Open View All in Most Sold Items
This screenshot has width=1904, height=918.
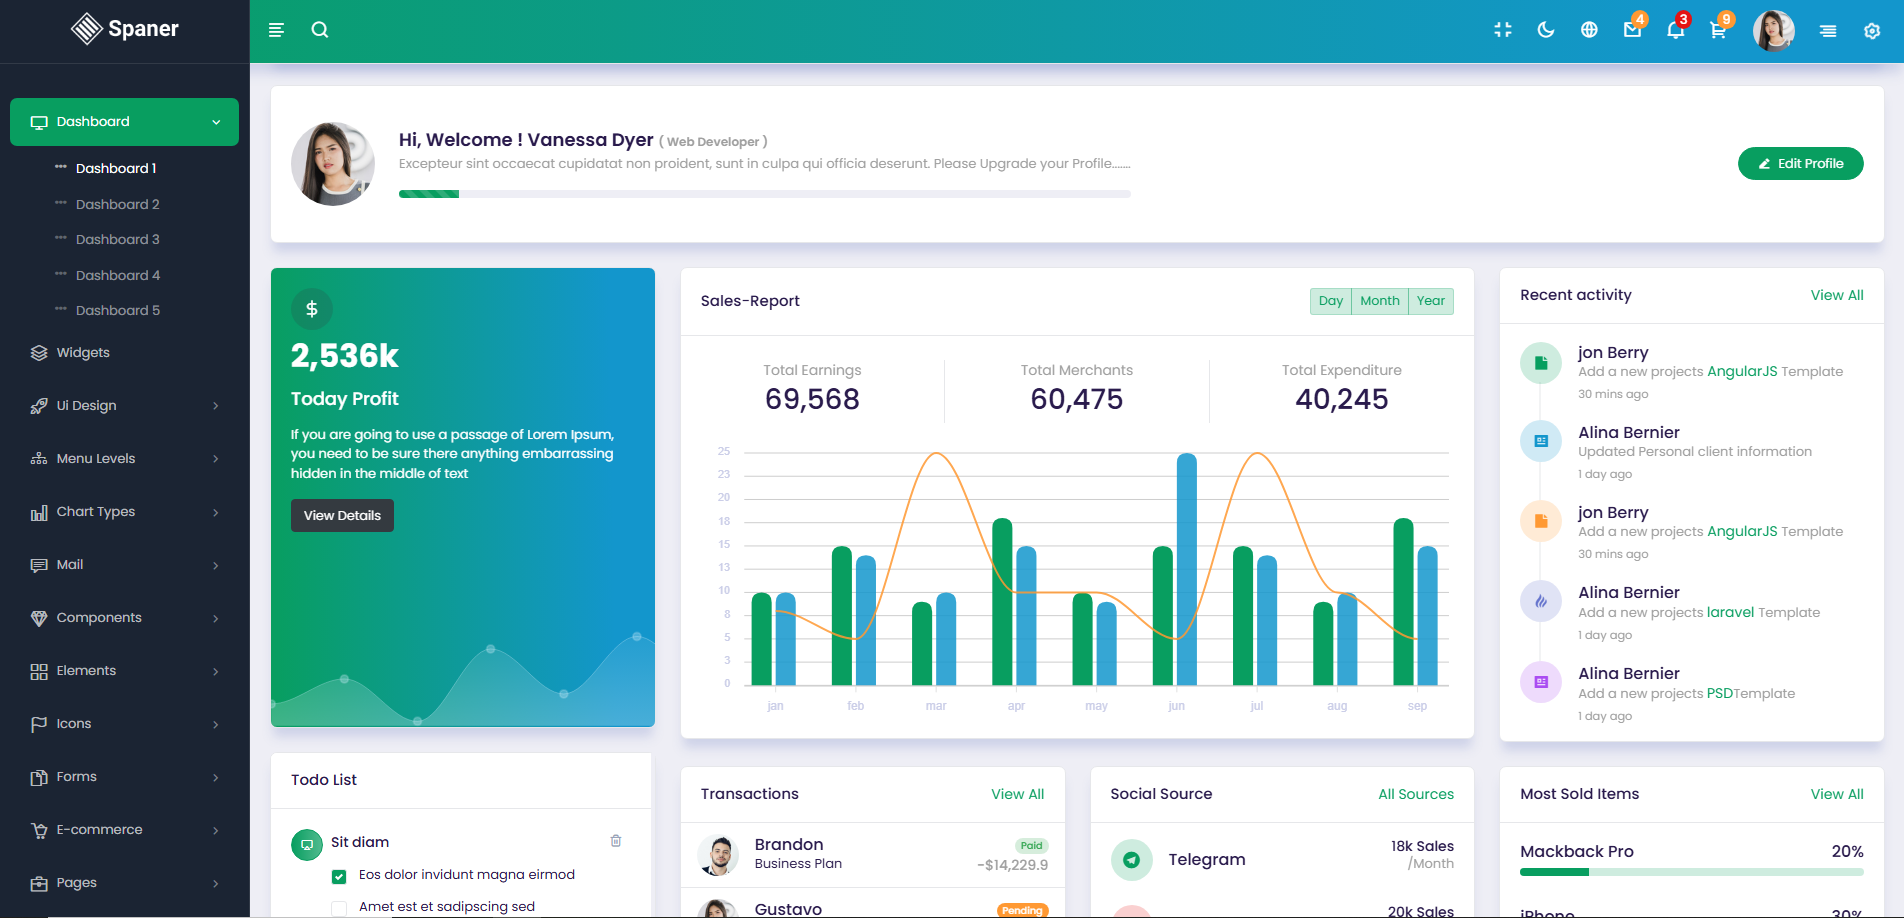pos(1837,794)
